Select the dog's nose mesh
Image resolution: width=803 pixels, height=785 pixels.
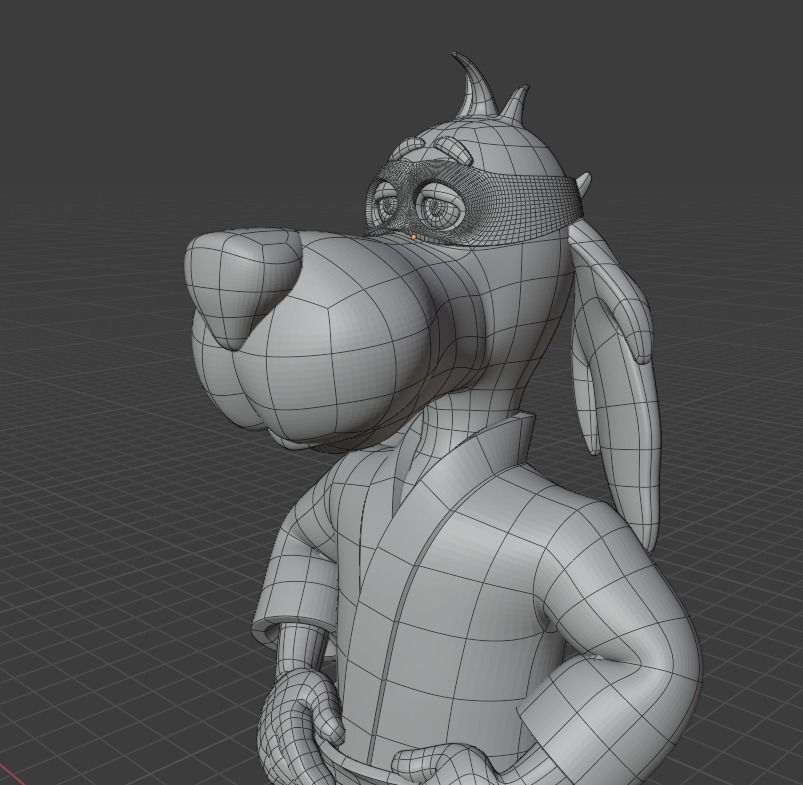243,287
